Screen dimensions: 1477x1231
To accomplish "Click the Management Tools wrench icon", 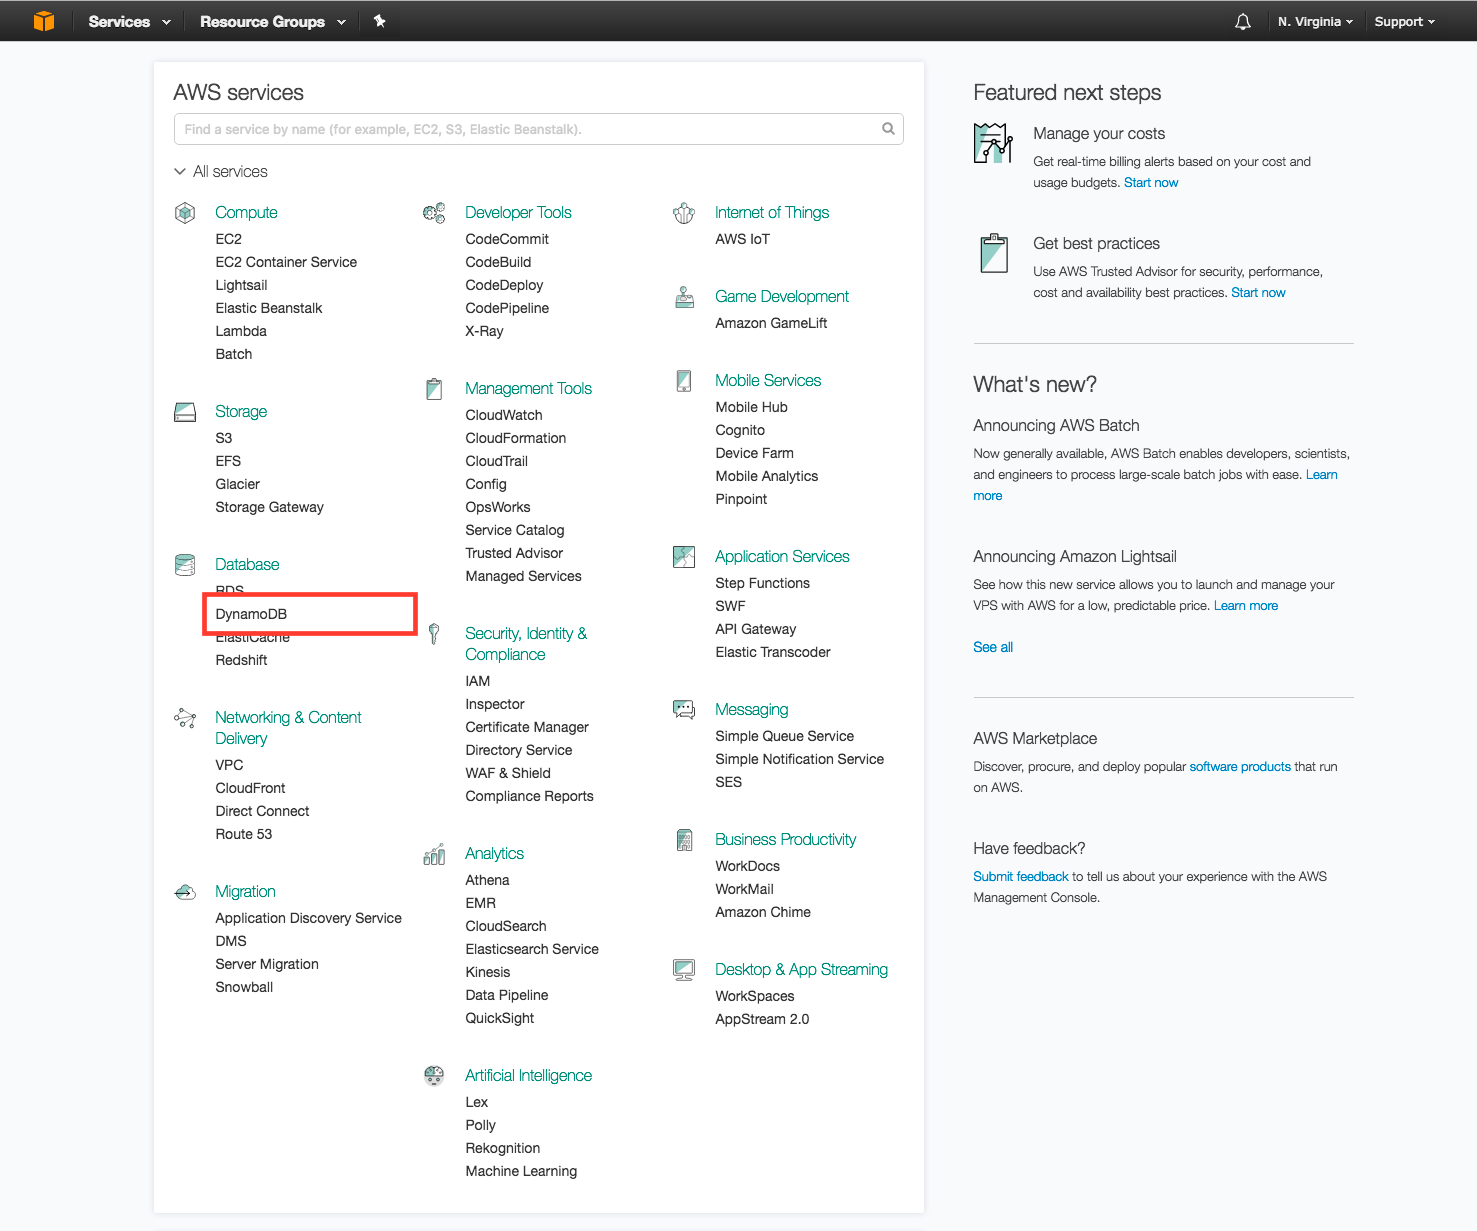I will (x=434, y=388).
